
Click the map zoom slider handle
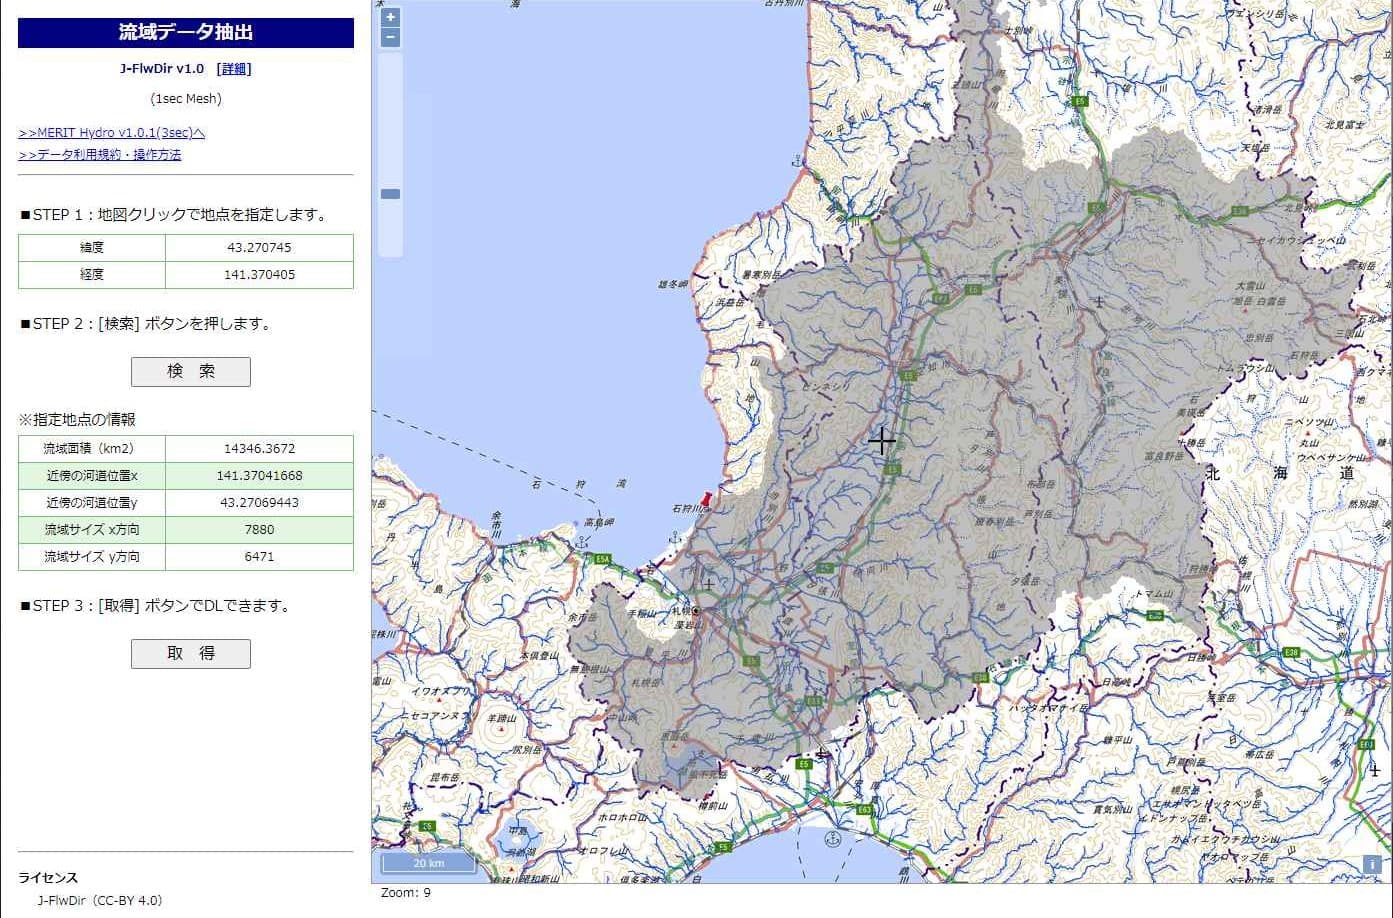click(x=391, y=194)
